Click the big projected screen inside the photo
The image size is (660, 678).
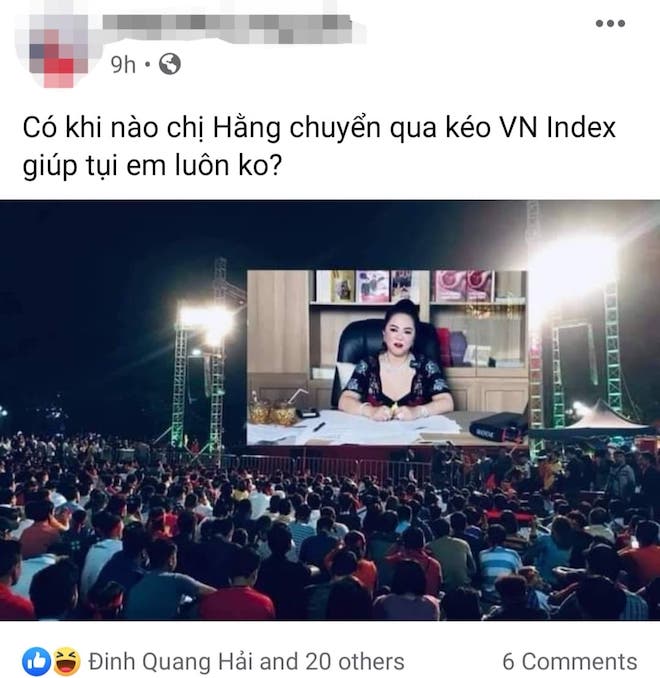pyautogui.click(x=387, y=358)
